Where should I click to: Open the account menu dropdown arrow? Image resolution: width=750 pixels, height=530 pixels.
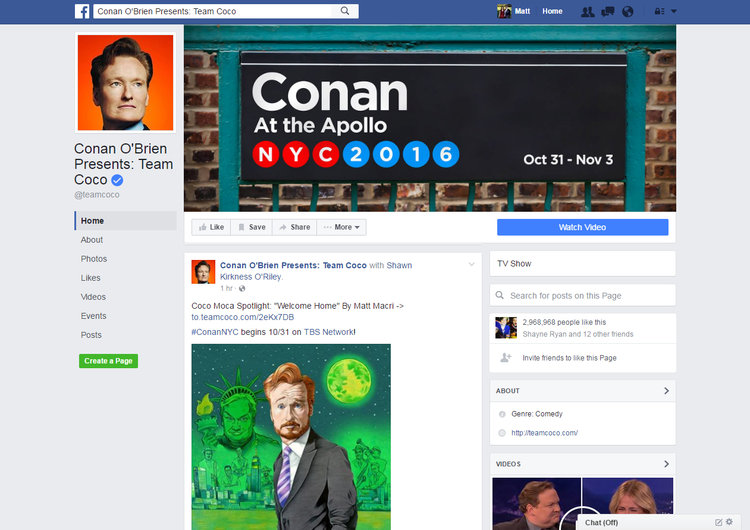[673, 11]
